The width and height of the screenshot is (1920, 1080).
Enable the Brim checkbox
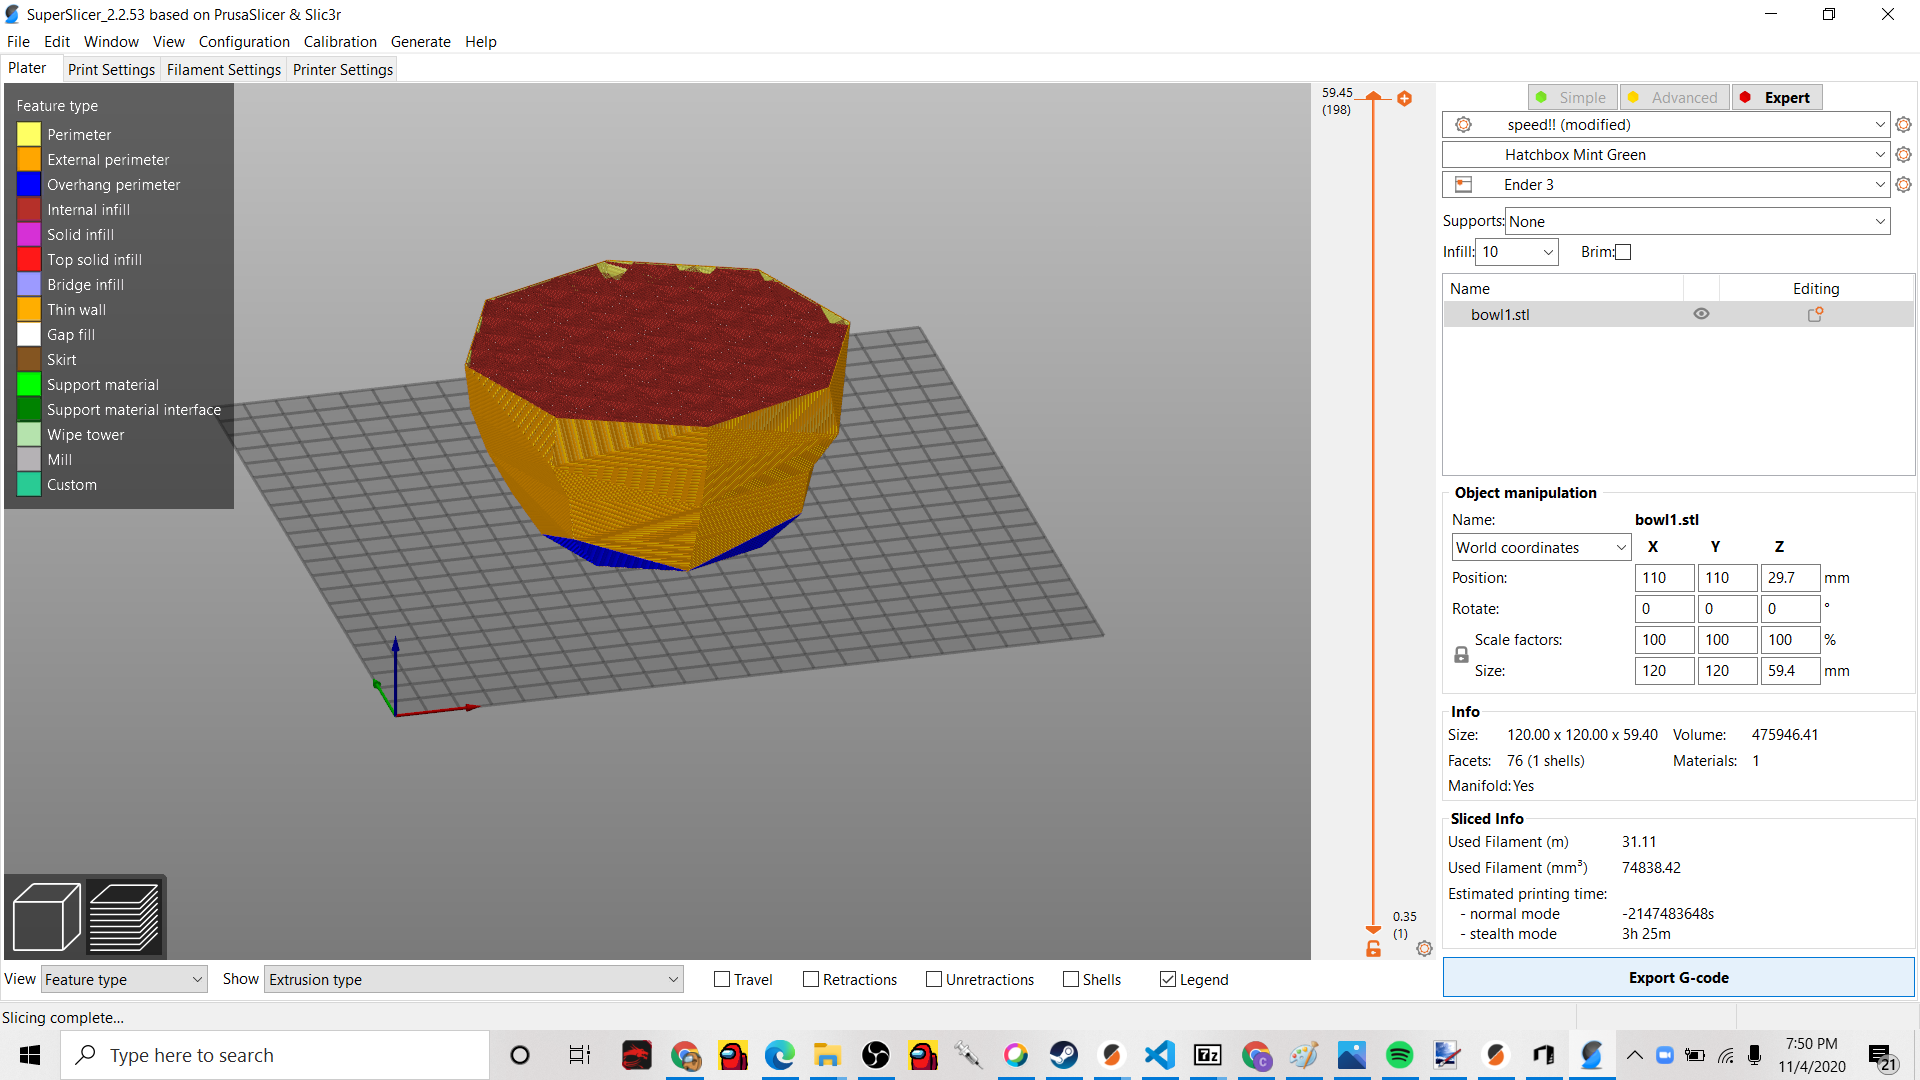click(x=1623, y=252)
